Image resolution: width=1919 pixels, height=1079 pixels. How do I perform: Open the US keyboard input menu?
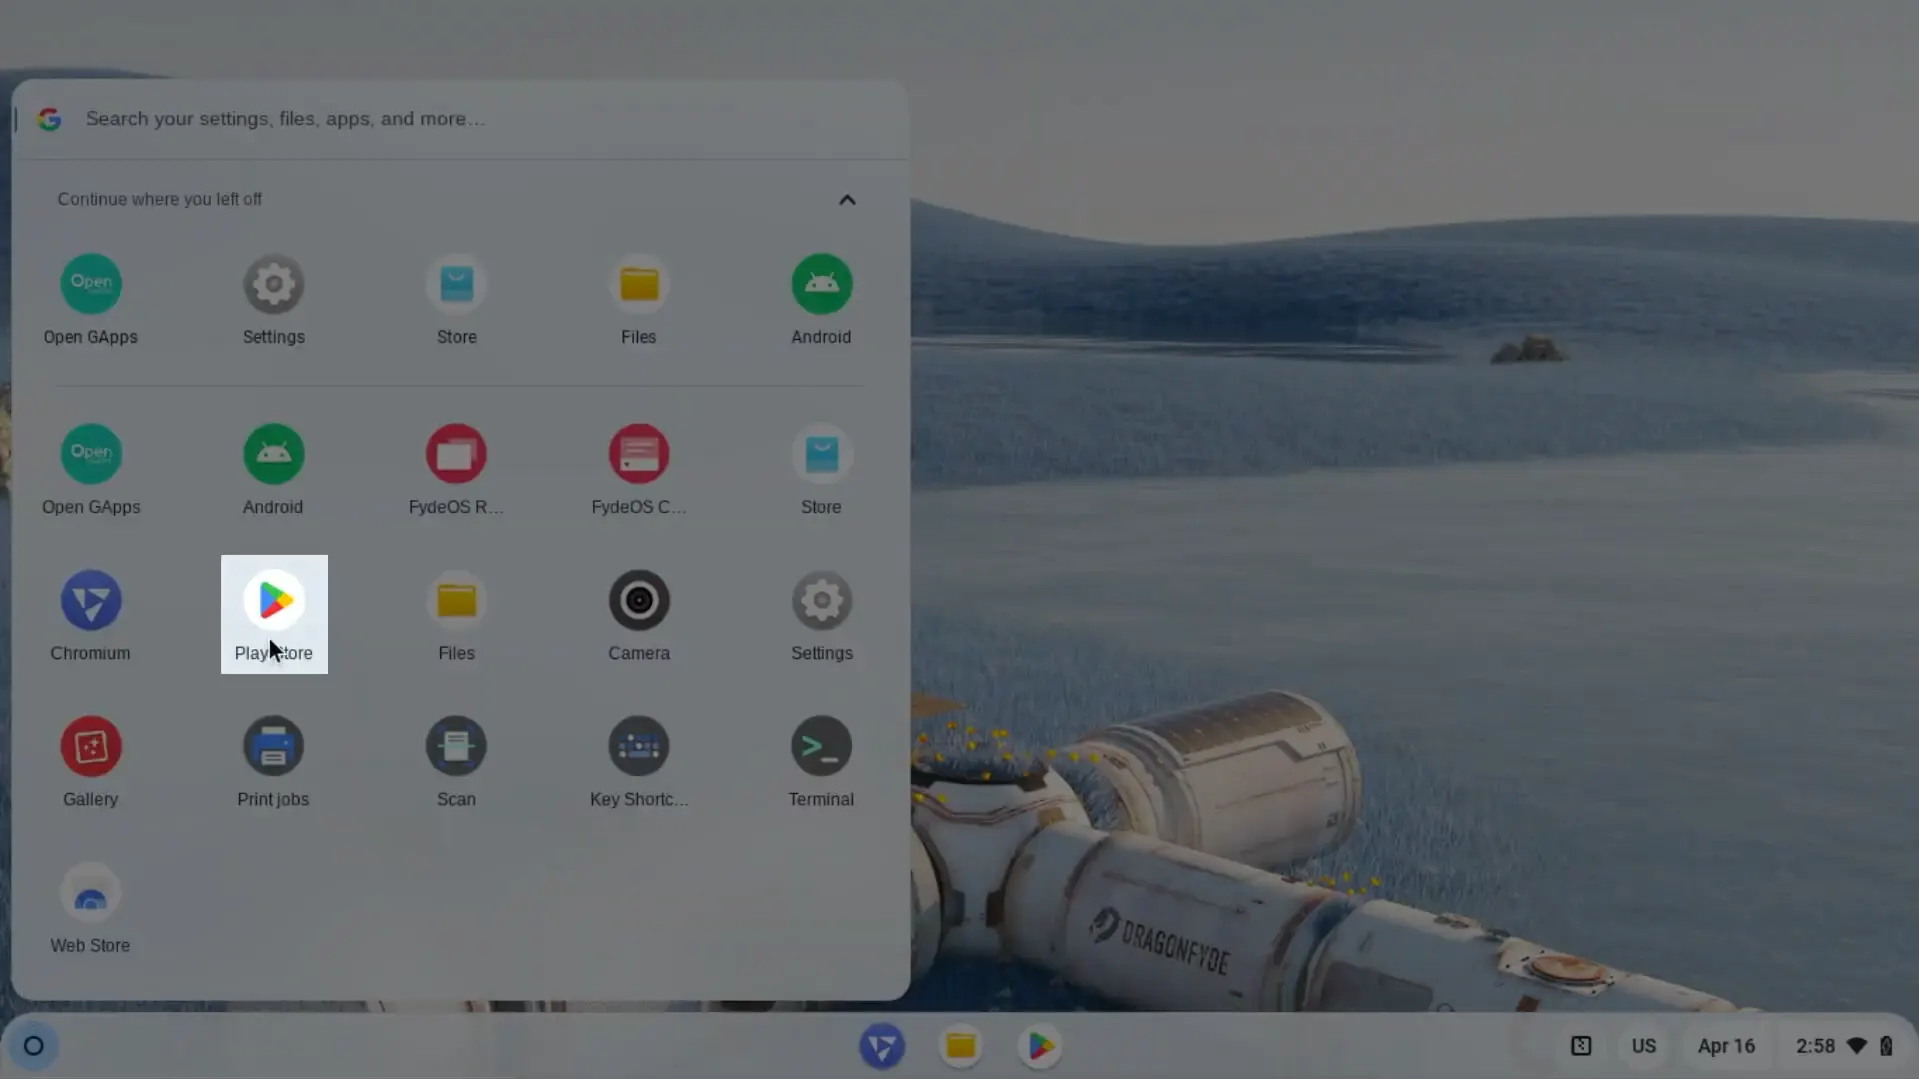[1643, 1046]
